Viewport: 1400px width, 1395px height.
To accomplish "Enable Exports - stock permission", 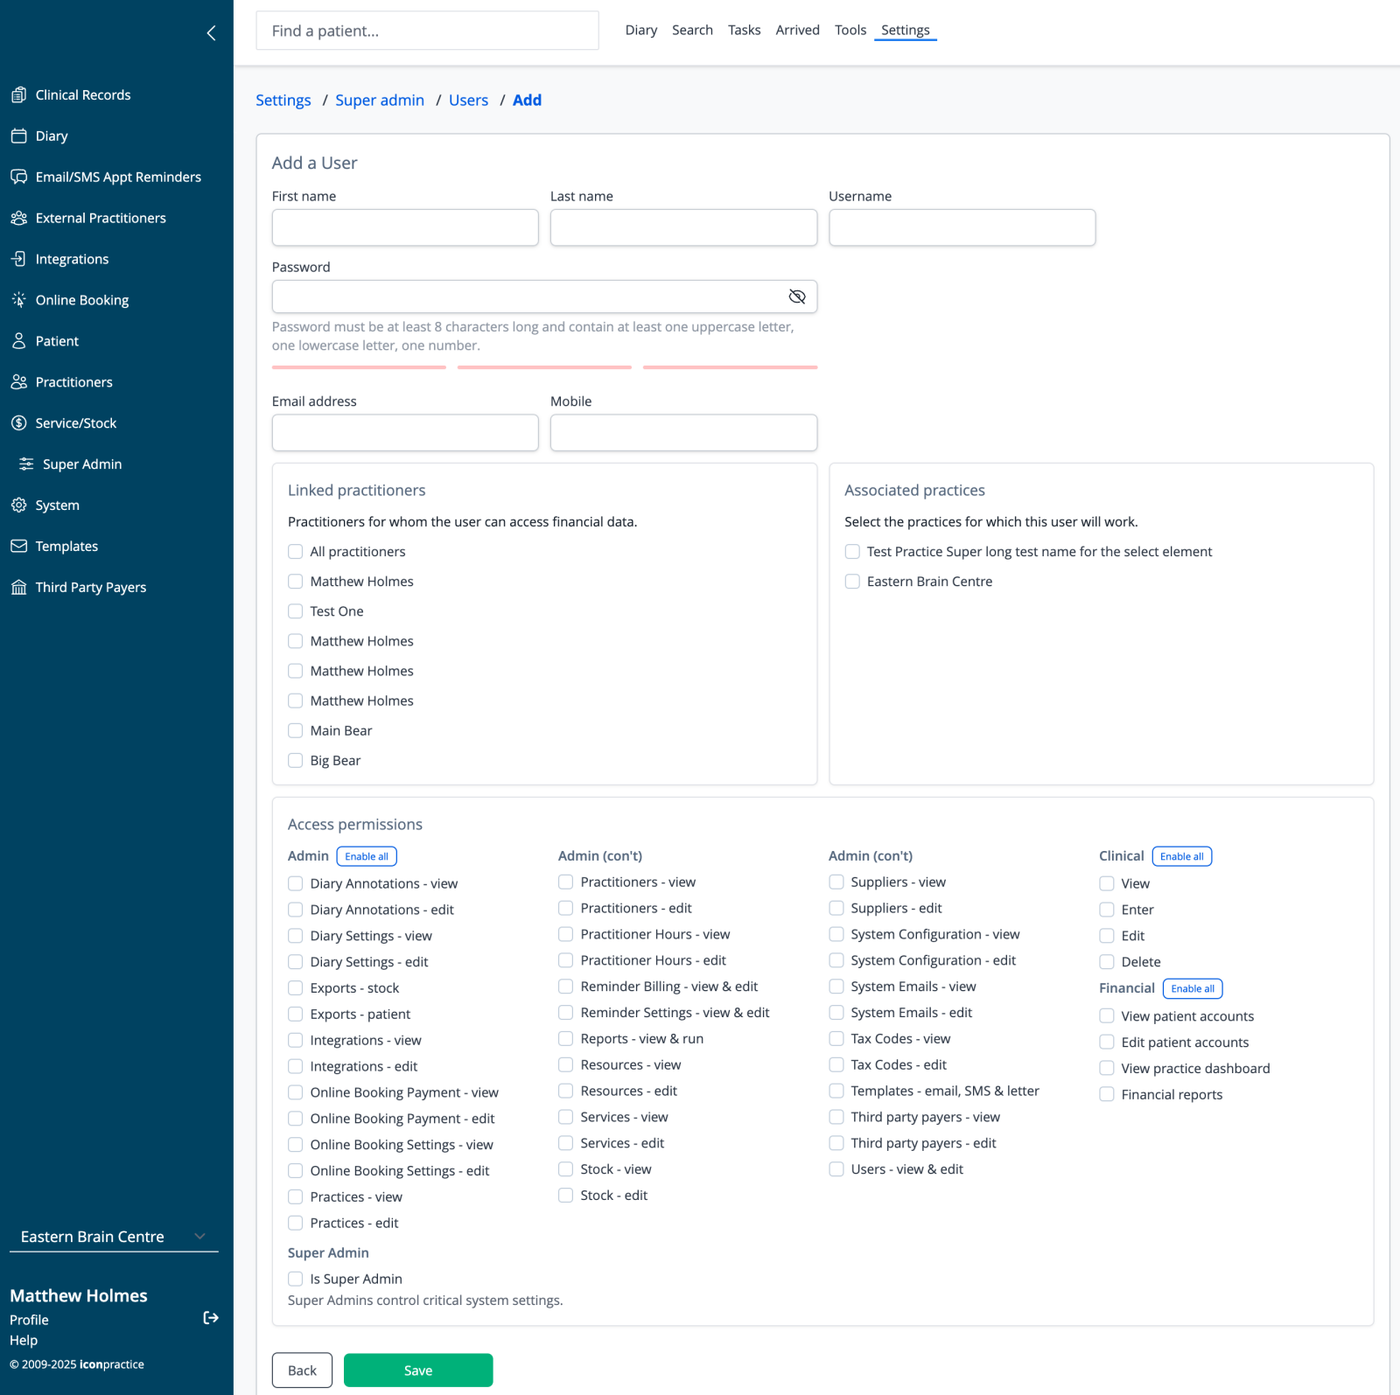I will tap(295, 988).
